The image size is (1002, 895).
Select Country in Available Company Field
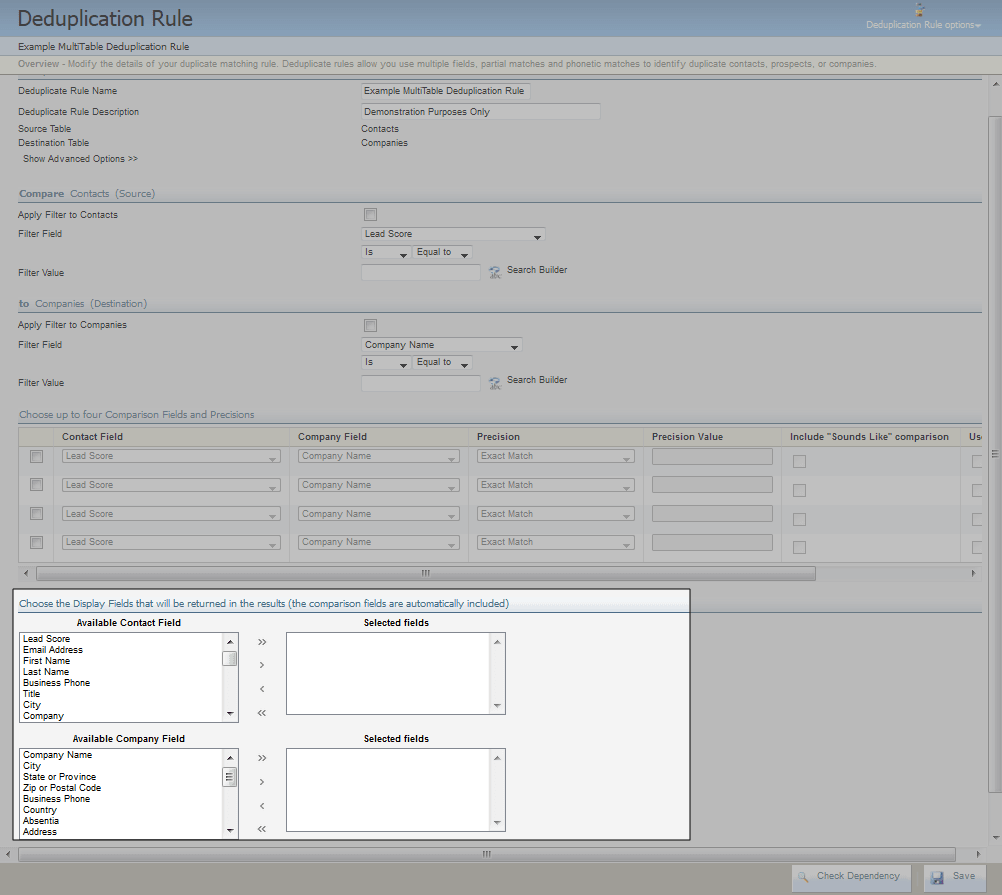tap(40, 810)
